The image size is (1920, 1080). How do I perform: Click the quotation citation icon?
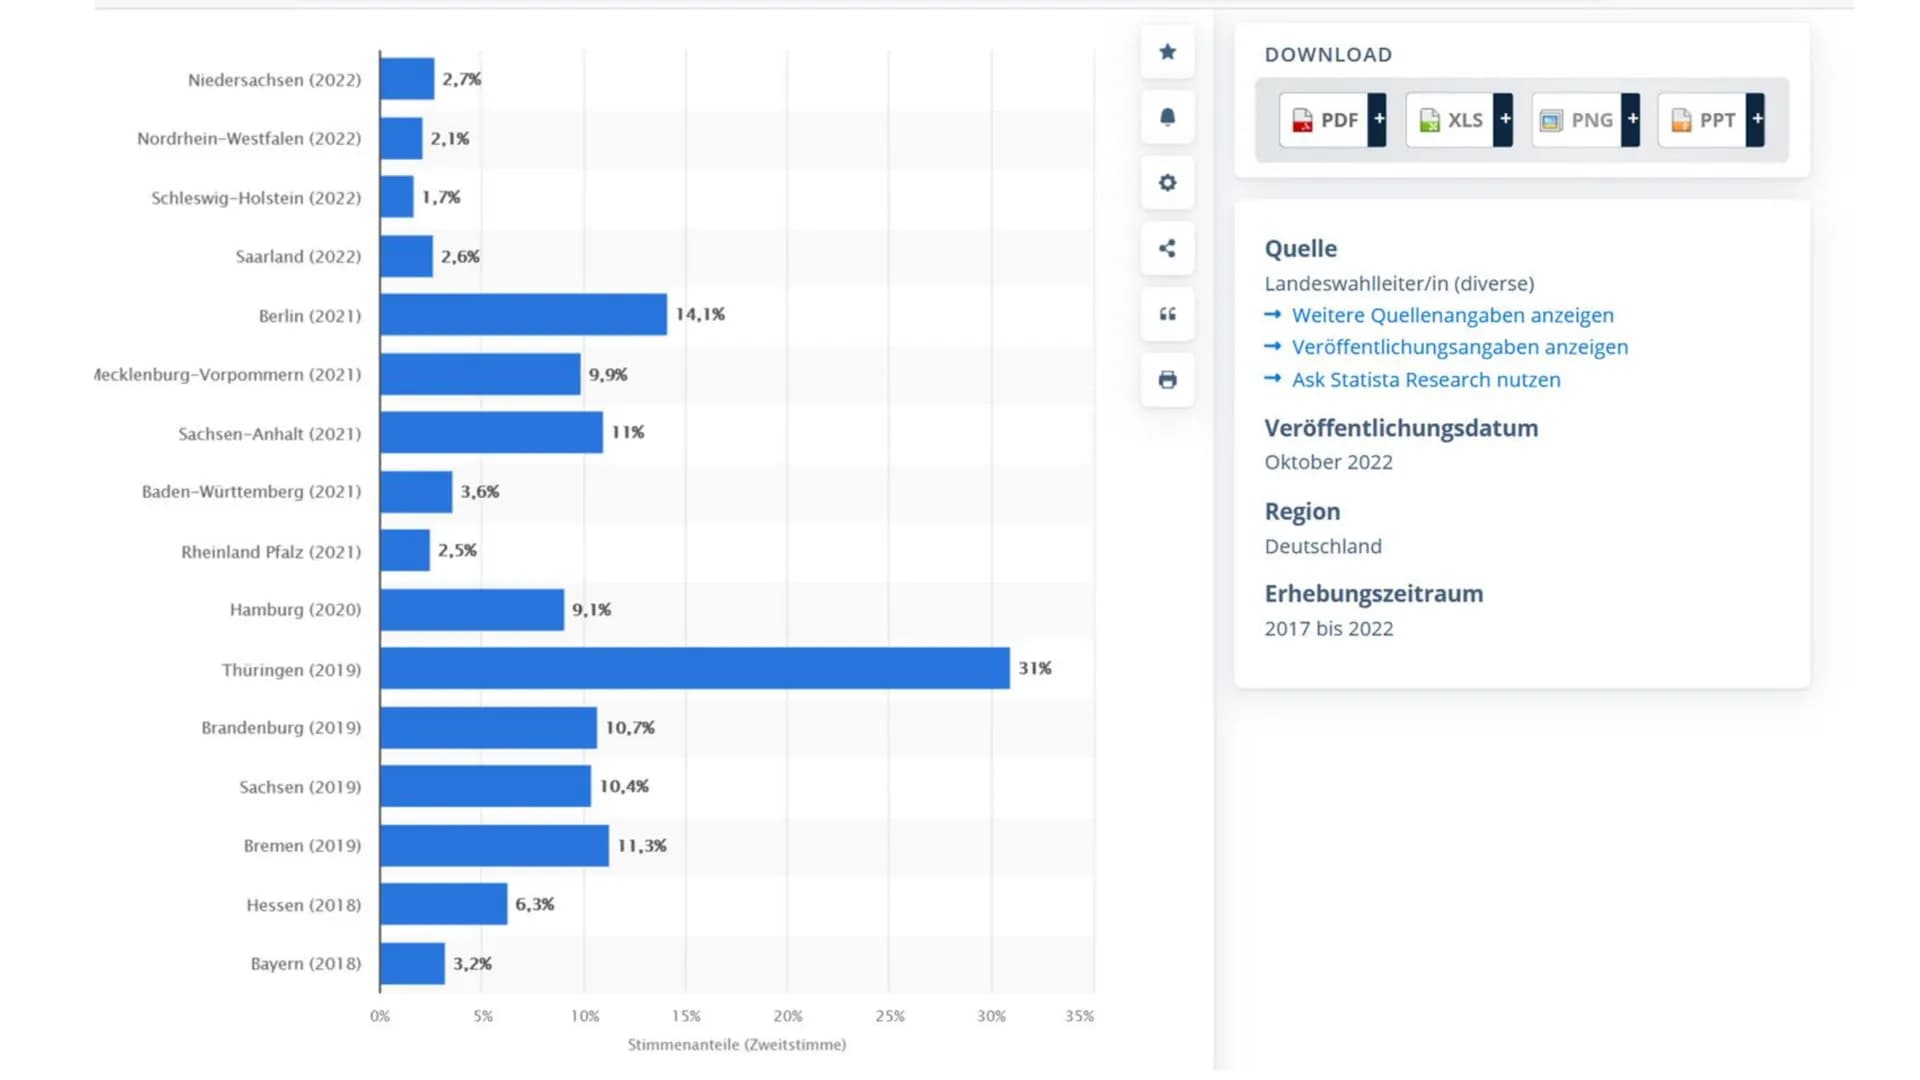1167,314
